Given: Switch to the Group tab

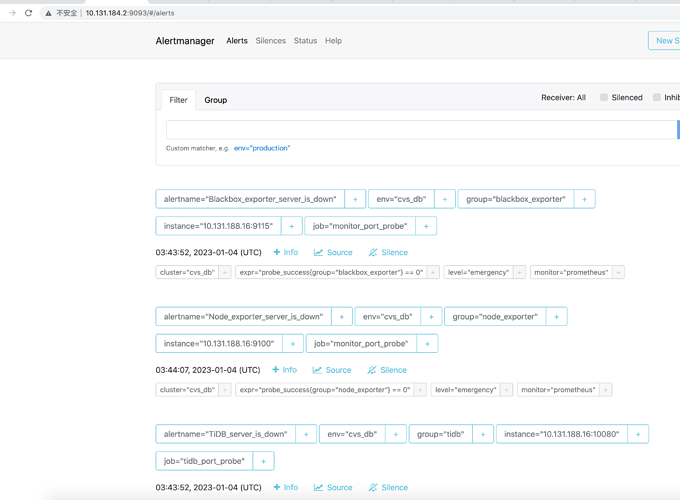Looking at the screenshot, I should pos(216,100).
